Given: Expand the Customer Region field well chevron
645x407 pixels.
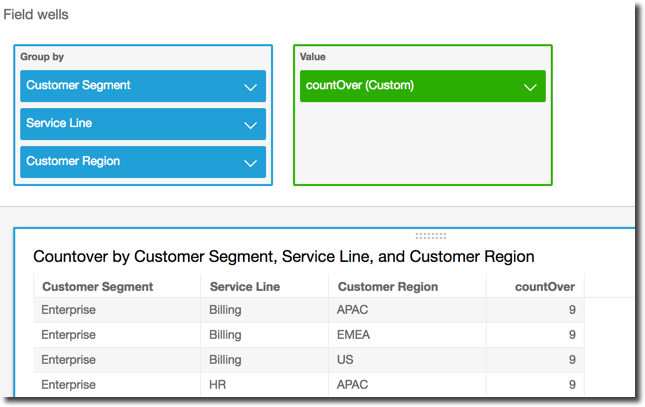Looking at the screenshot, I should click(250, 163).
